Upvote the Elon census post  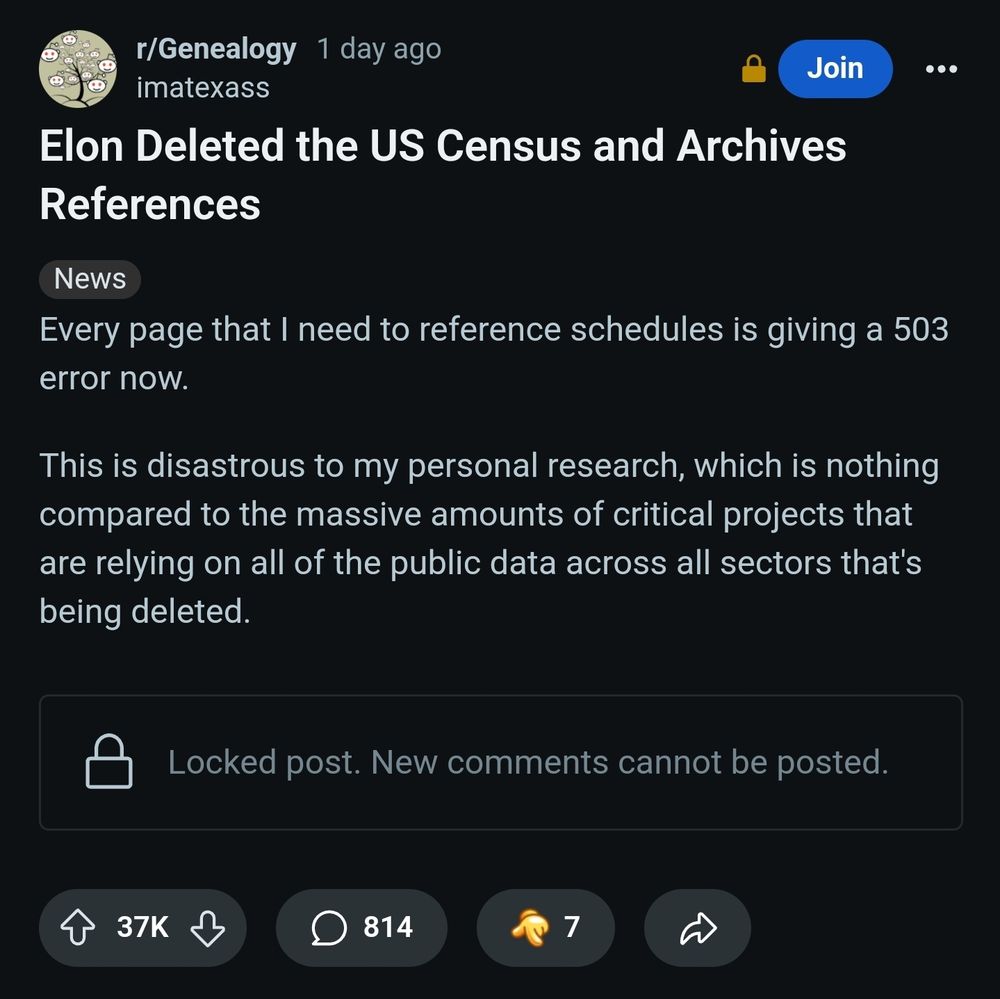76,928
